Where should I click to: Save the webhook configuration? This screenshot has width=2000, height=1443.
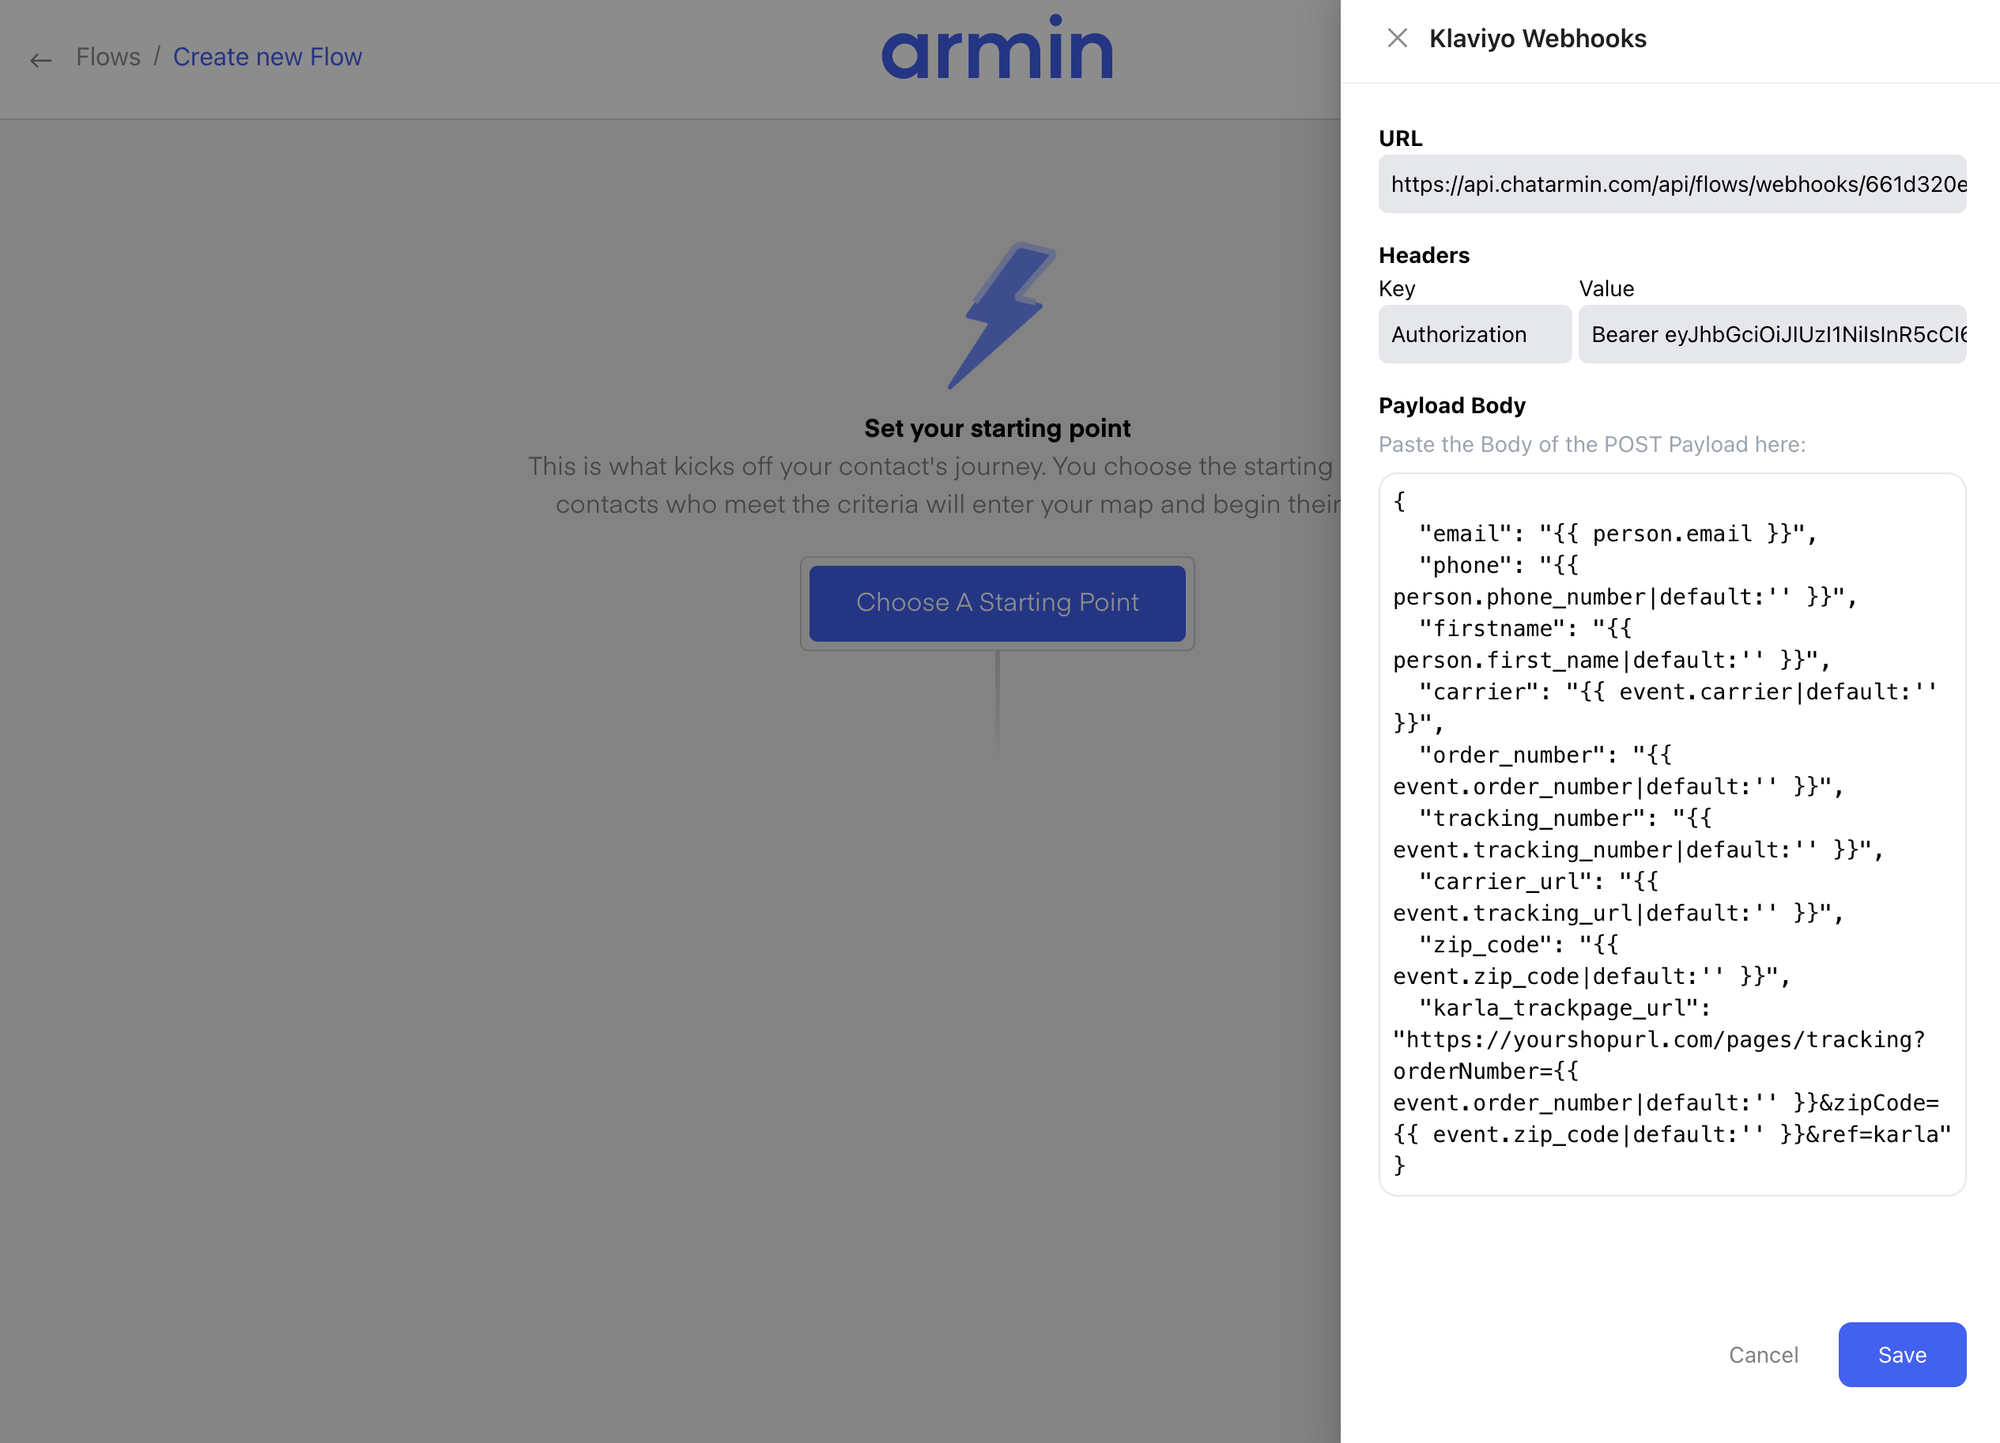1901,1354
